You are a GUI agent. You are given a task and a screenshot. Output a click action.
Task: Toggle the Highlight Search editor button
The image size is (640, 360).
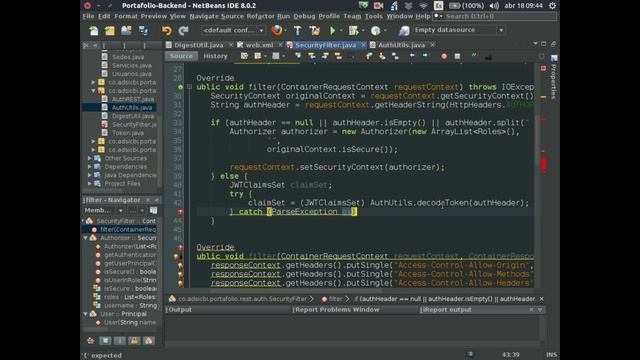click(338, 56)
